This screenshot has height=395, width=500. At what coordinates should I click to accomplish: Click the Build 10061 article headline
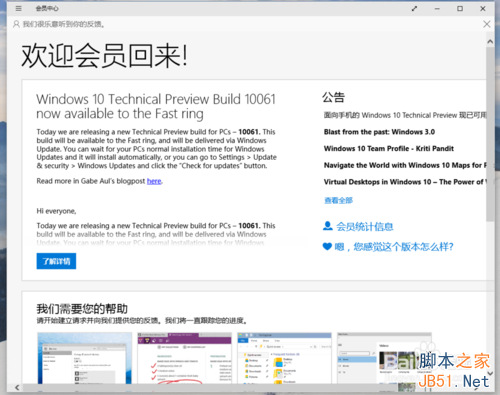[x=156, y=106]
